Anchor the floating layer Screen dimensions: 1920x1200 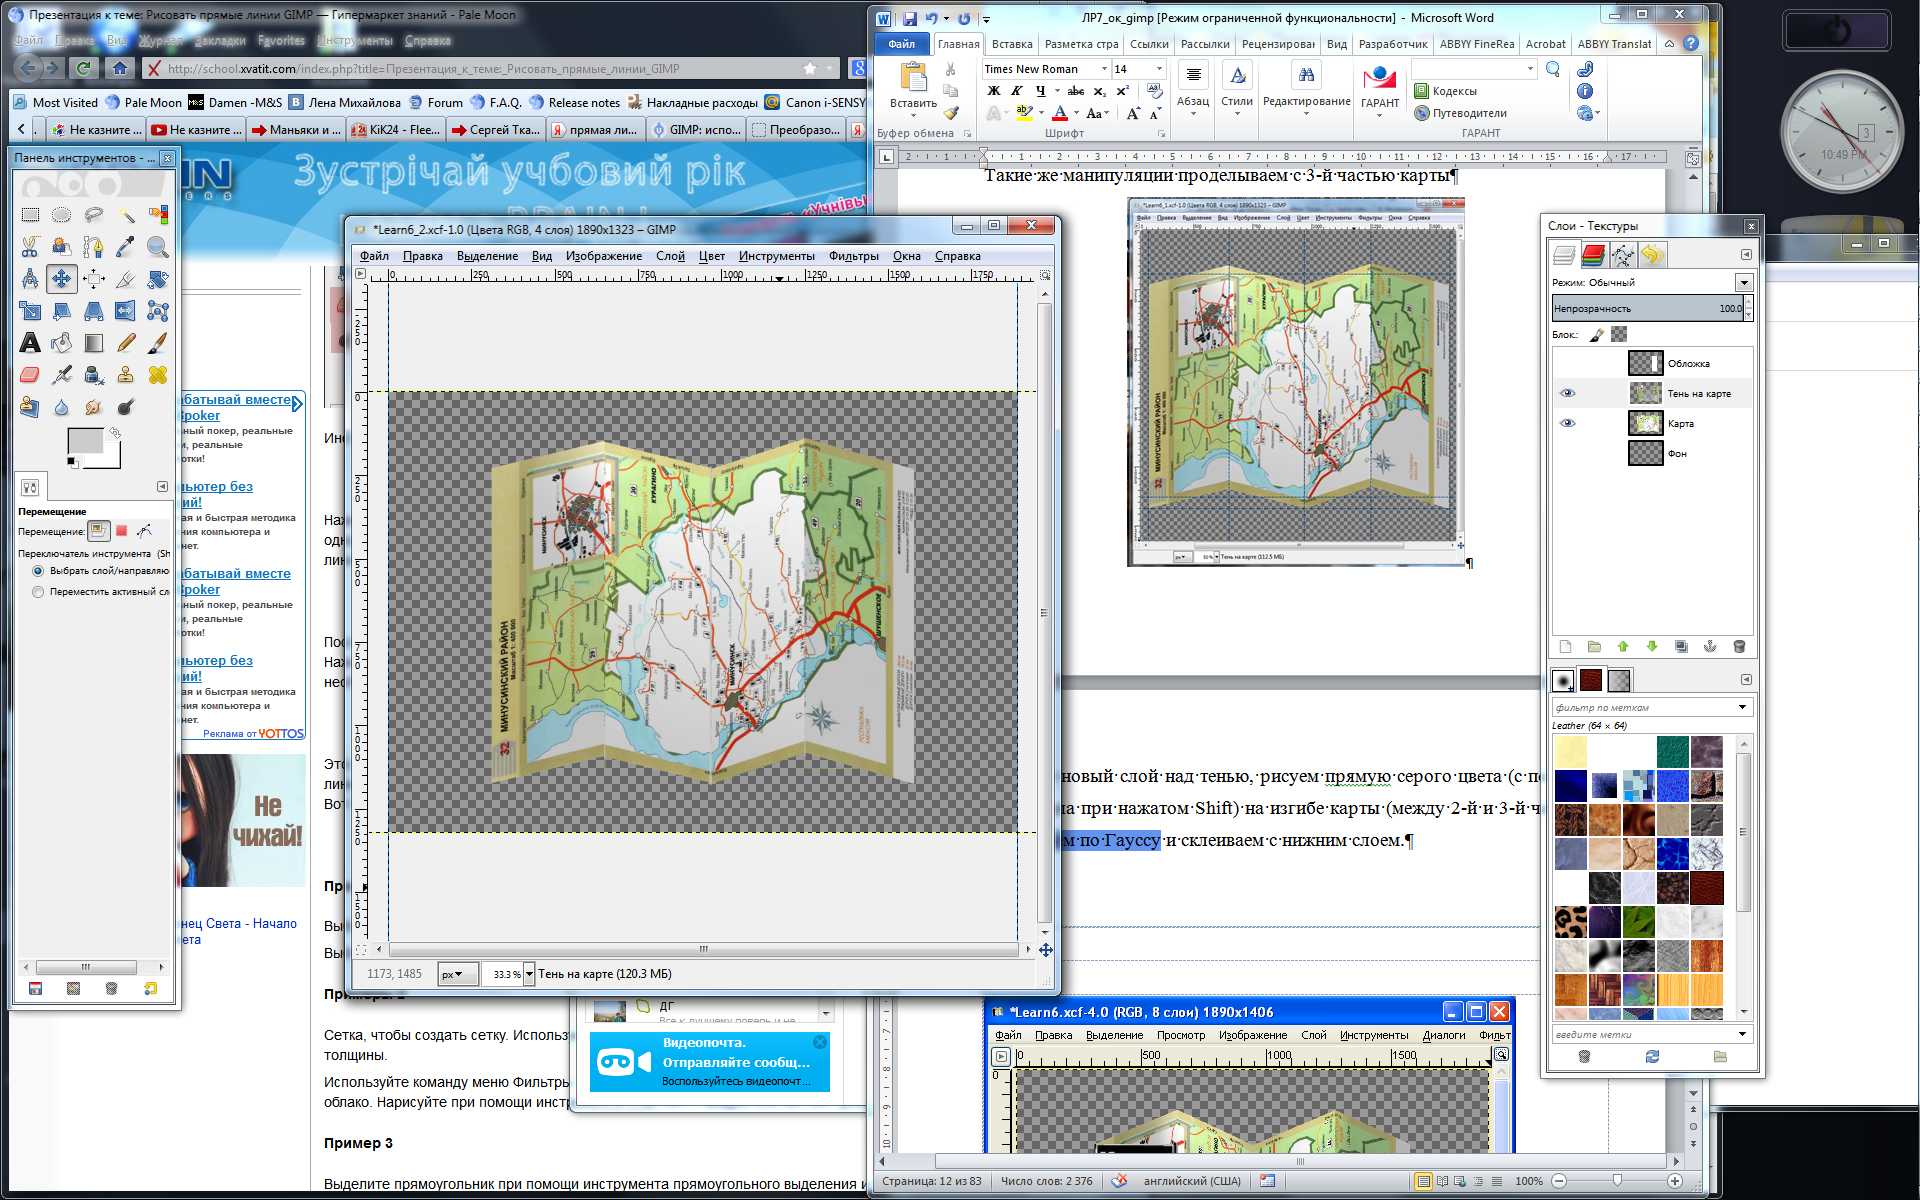coord(1710,647)
